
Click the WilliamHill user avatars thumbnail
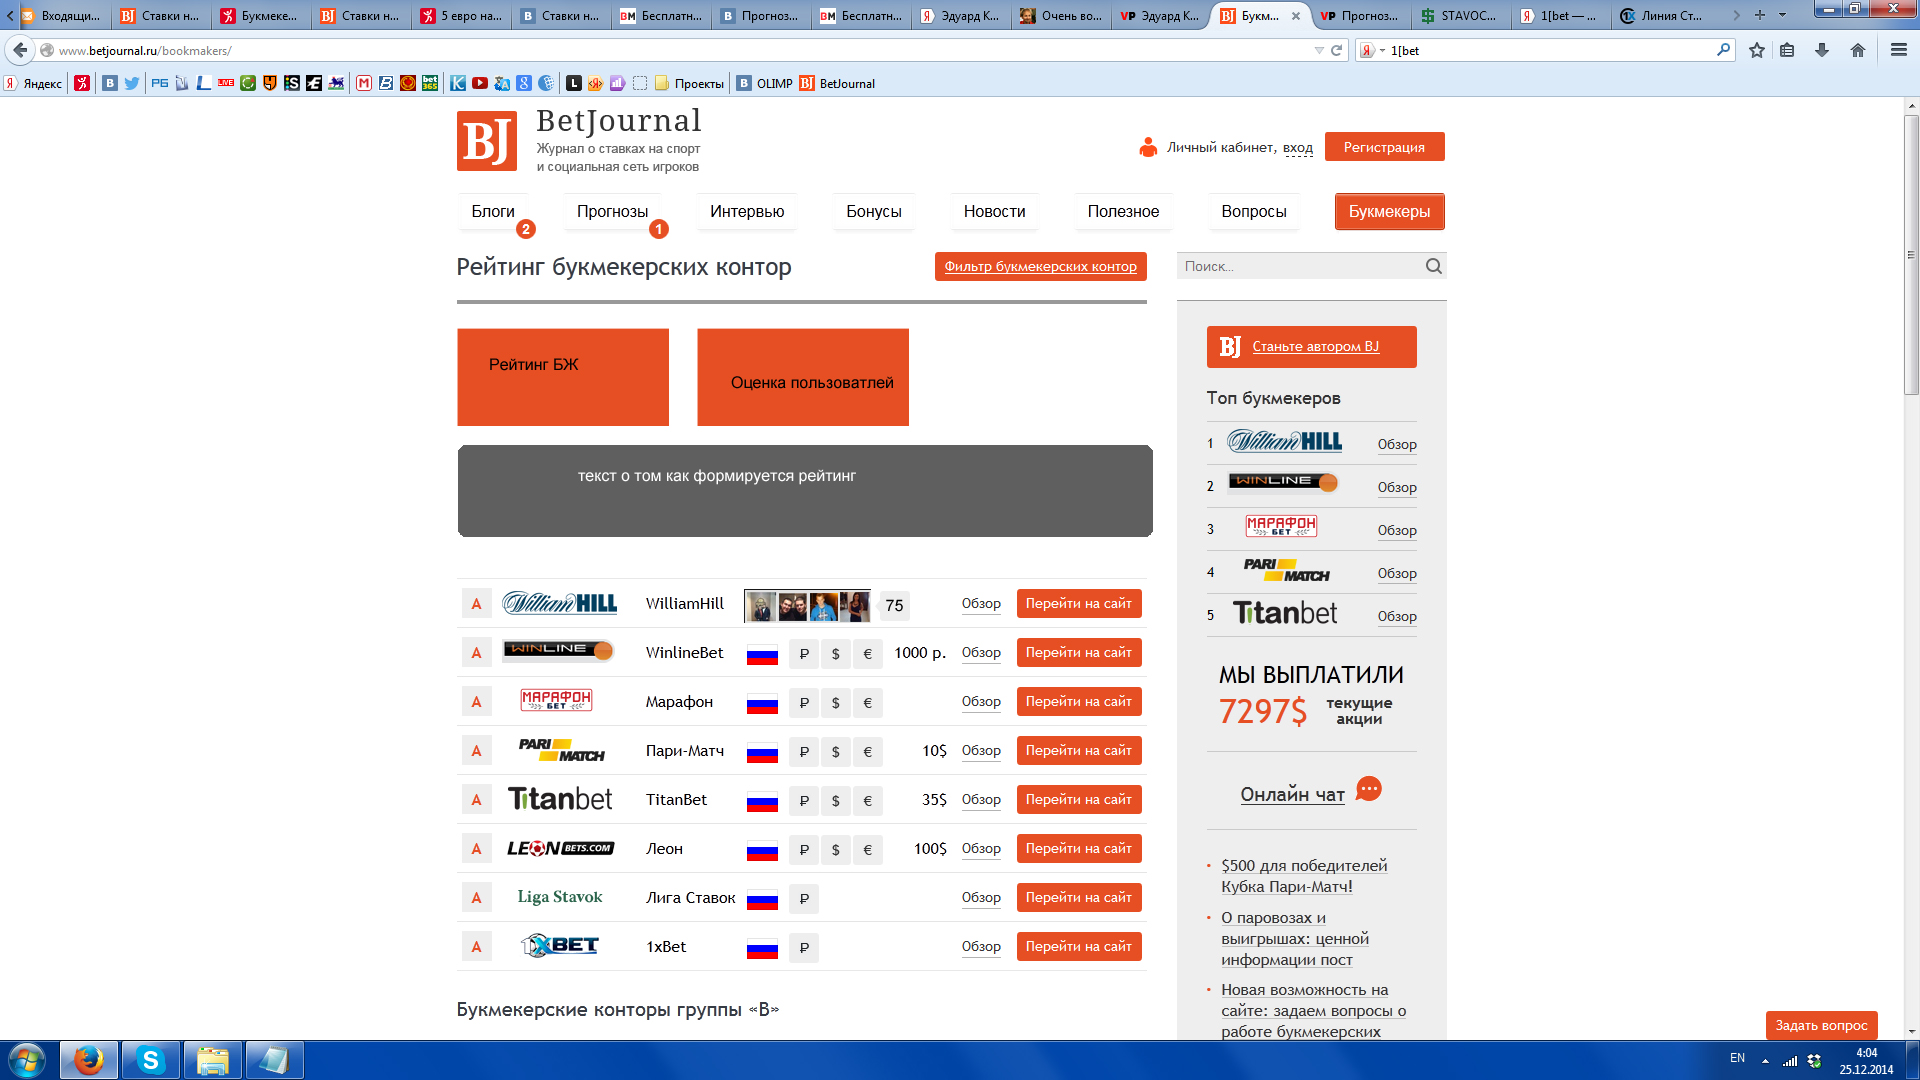click(807, 605)
